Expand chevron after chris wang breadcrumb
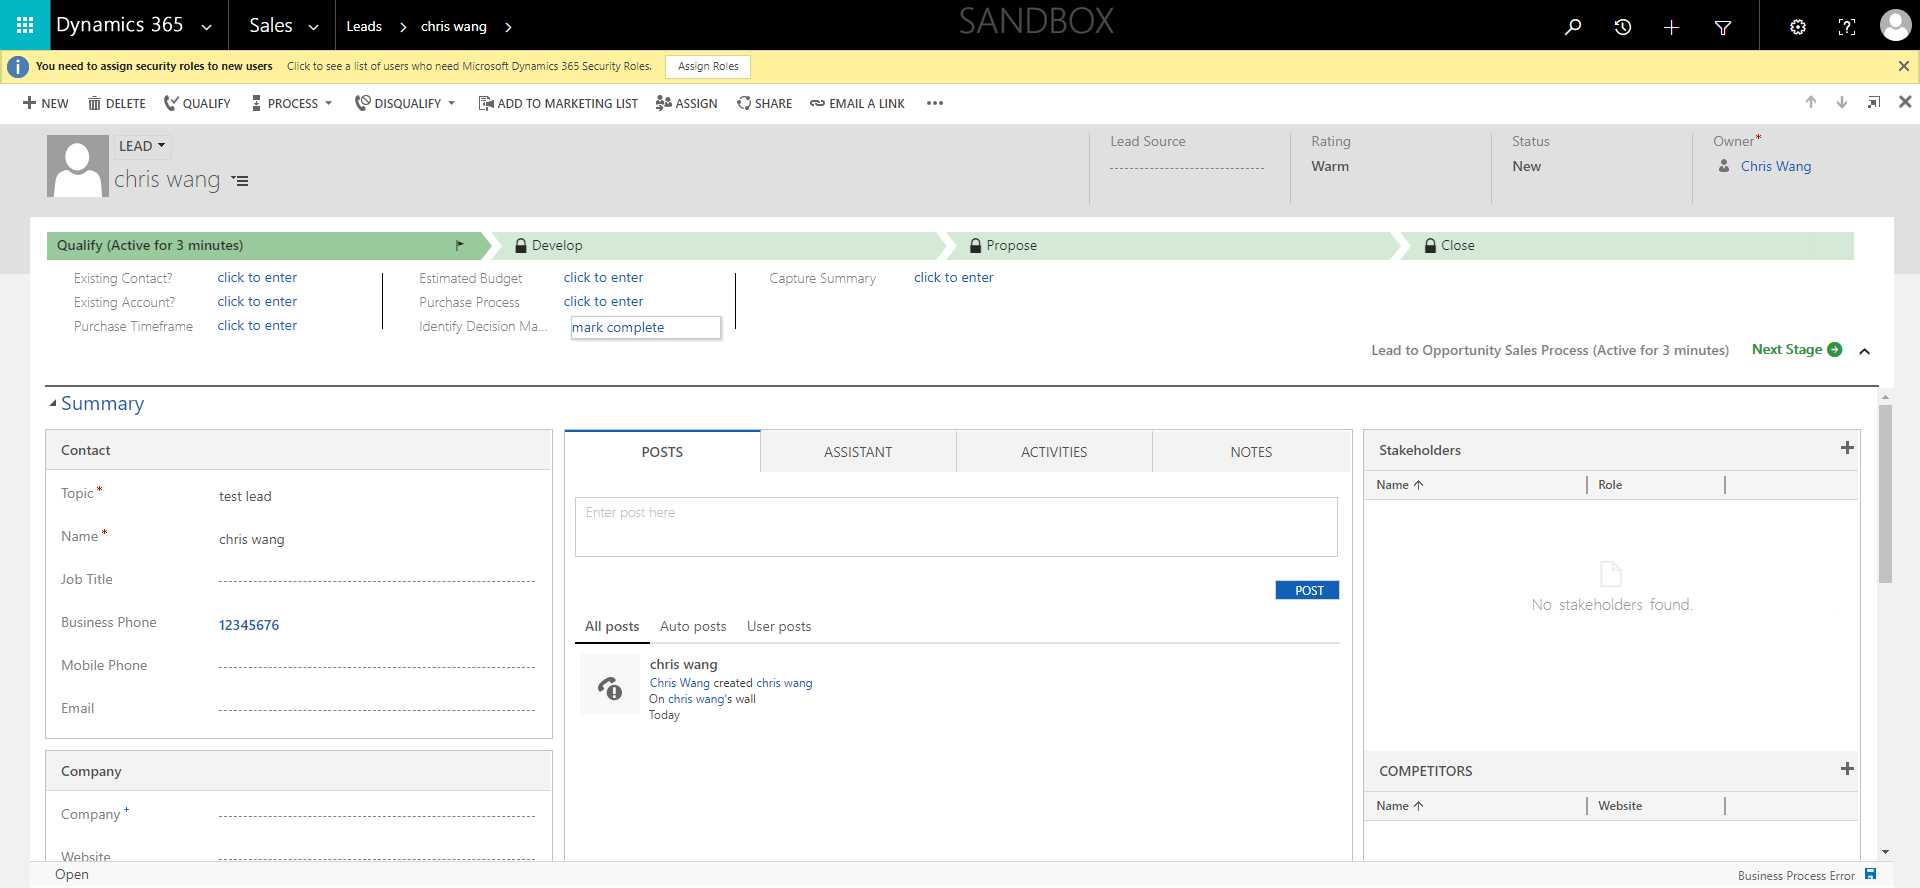The image size is (1920, 888). (508, 27)
